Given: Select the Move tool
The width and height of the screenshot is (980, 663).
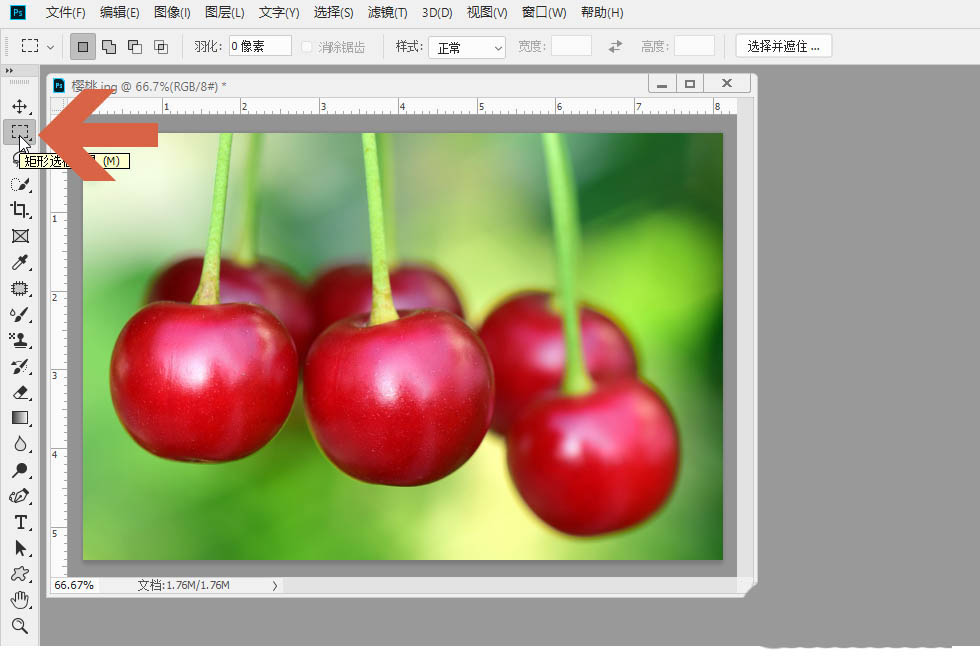Looking at the screenshot, I should click(19, 106).
